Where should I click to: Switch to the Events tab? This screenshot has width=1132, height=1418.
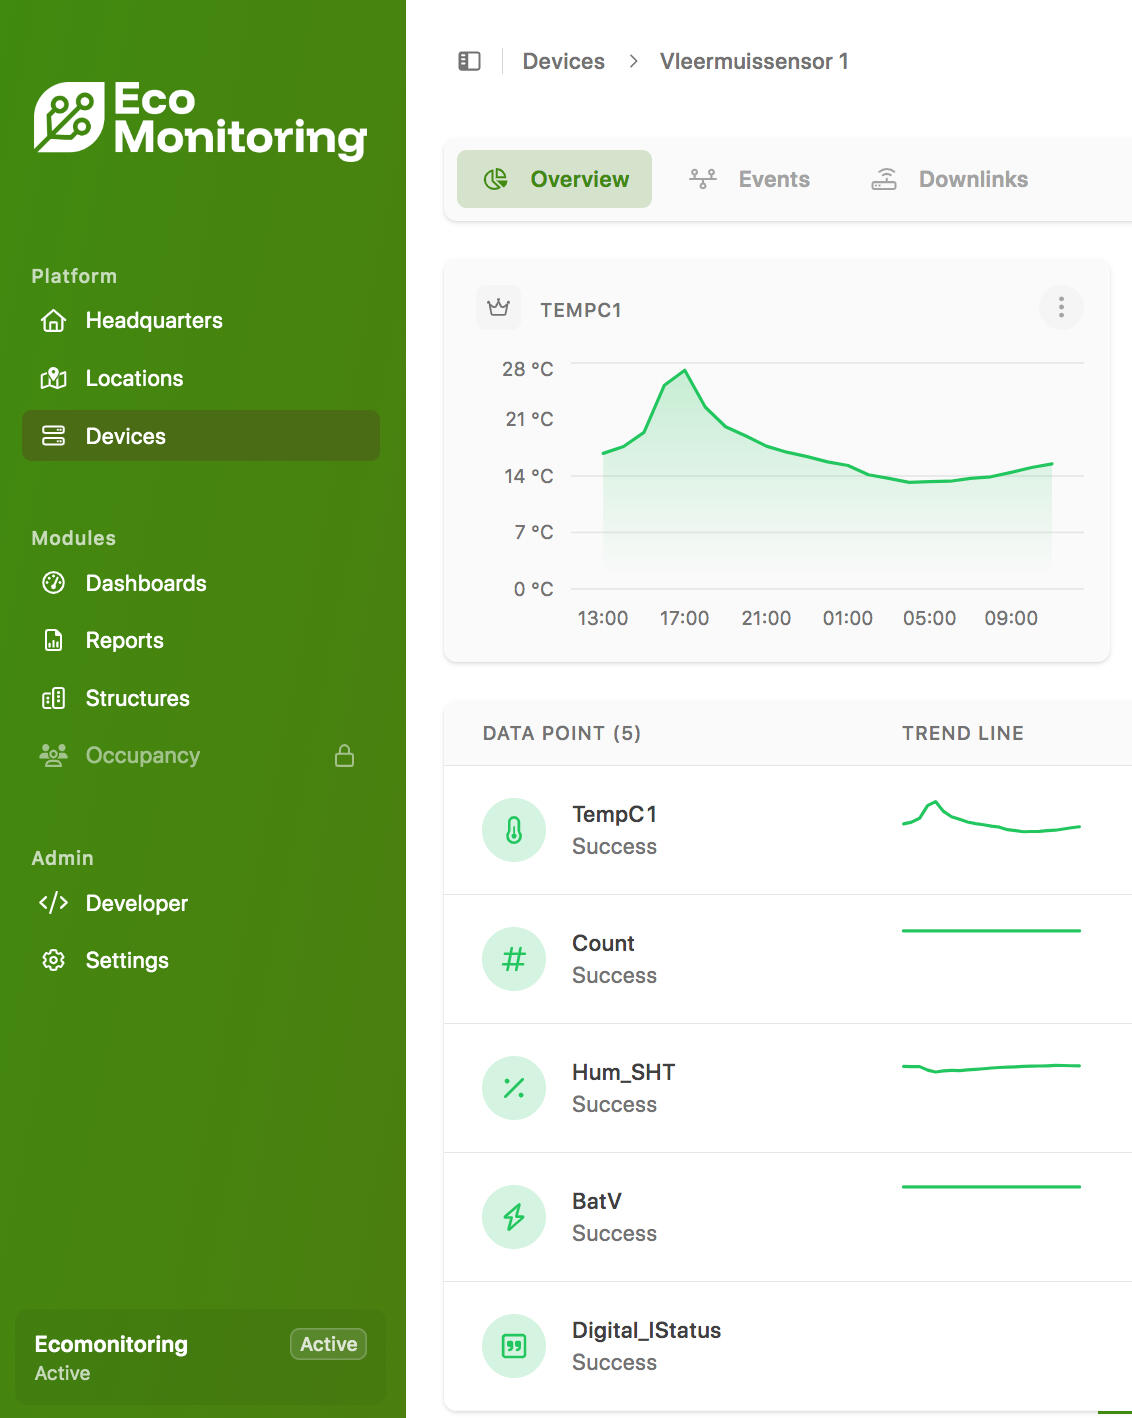pos(750,179)
